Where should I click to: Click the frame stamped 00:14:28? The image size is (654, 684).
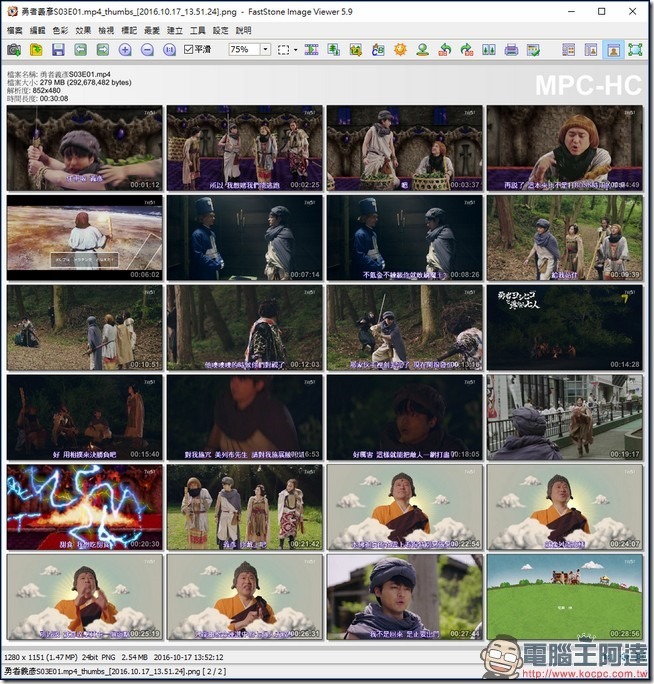[x=565, y=328]
